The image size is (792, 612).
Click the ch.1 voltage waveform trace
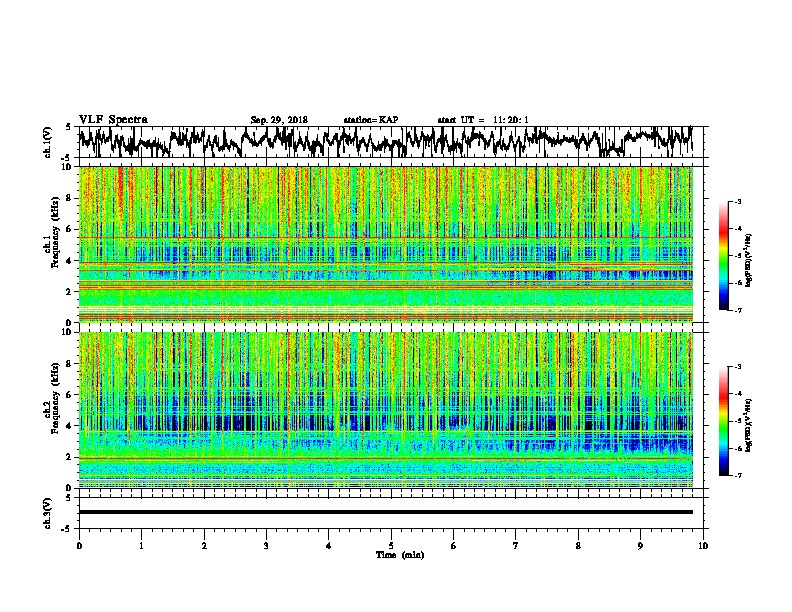coord(386,142)
